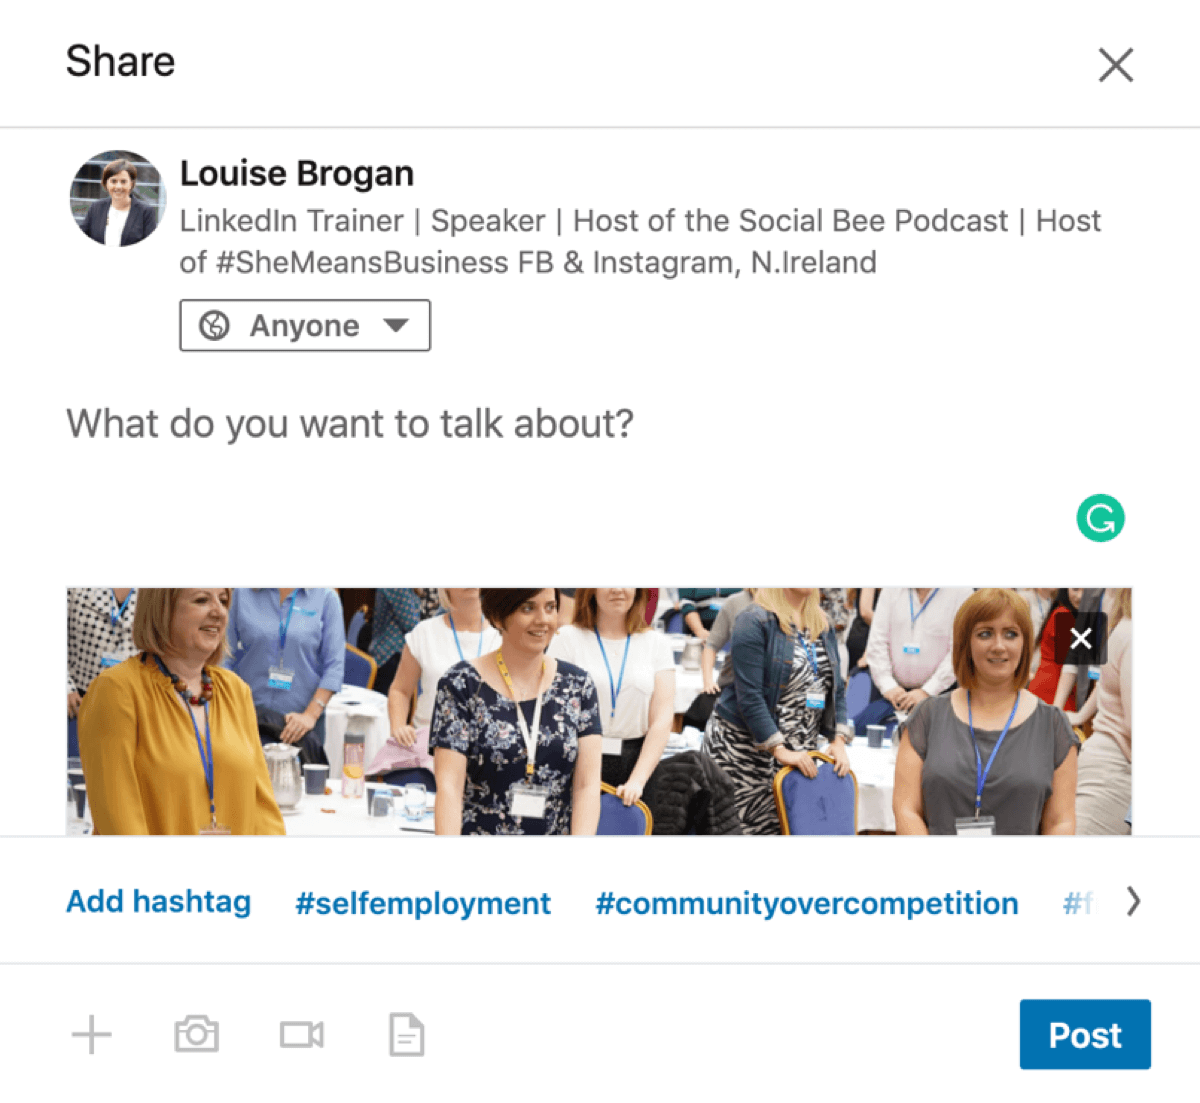1200x1103 pixels.
Task: Click the Post button
Action: click(x=1085, y=1034)
